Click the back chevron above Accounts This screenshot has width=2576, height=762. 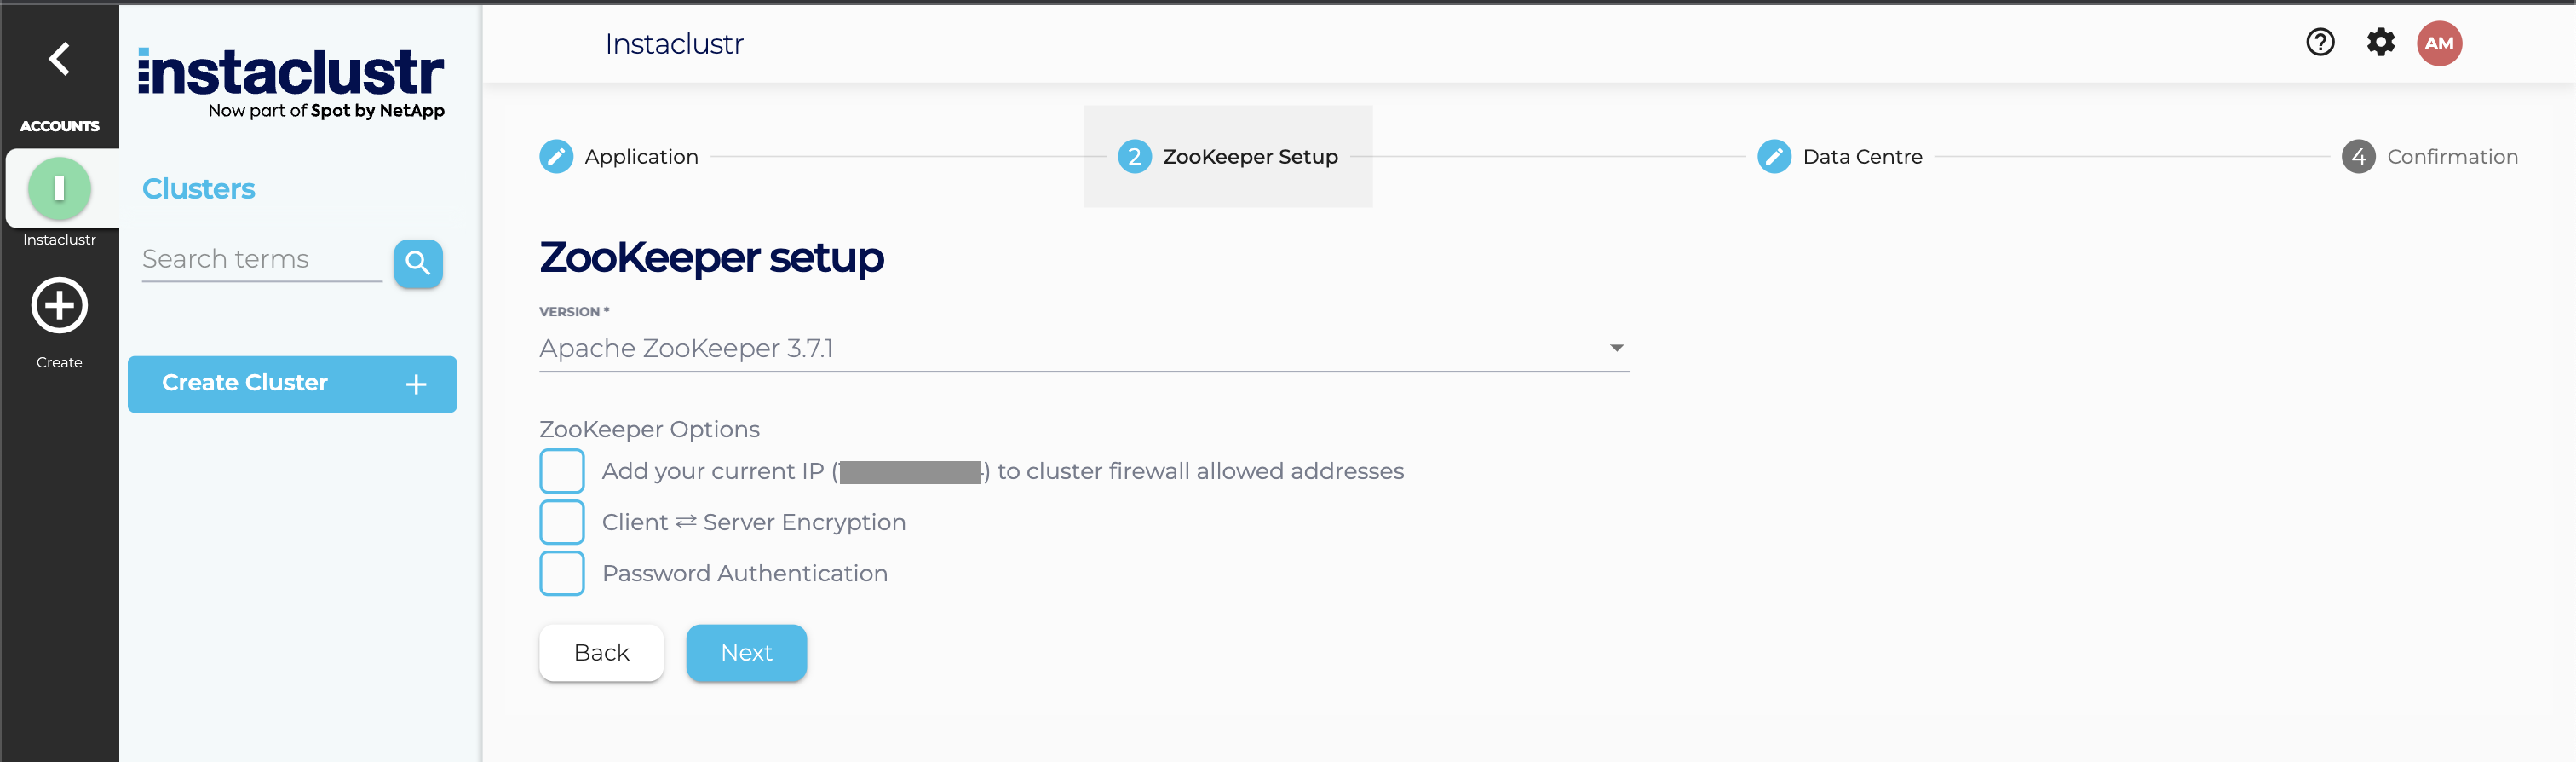[x=60, y=59]
